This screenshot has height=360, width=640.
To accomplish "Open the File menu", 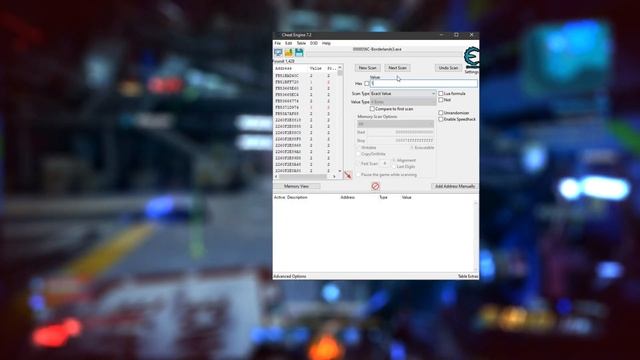I will click(x=278, y=43).
